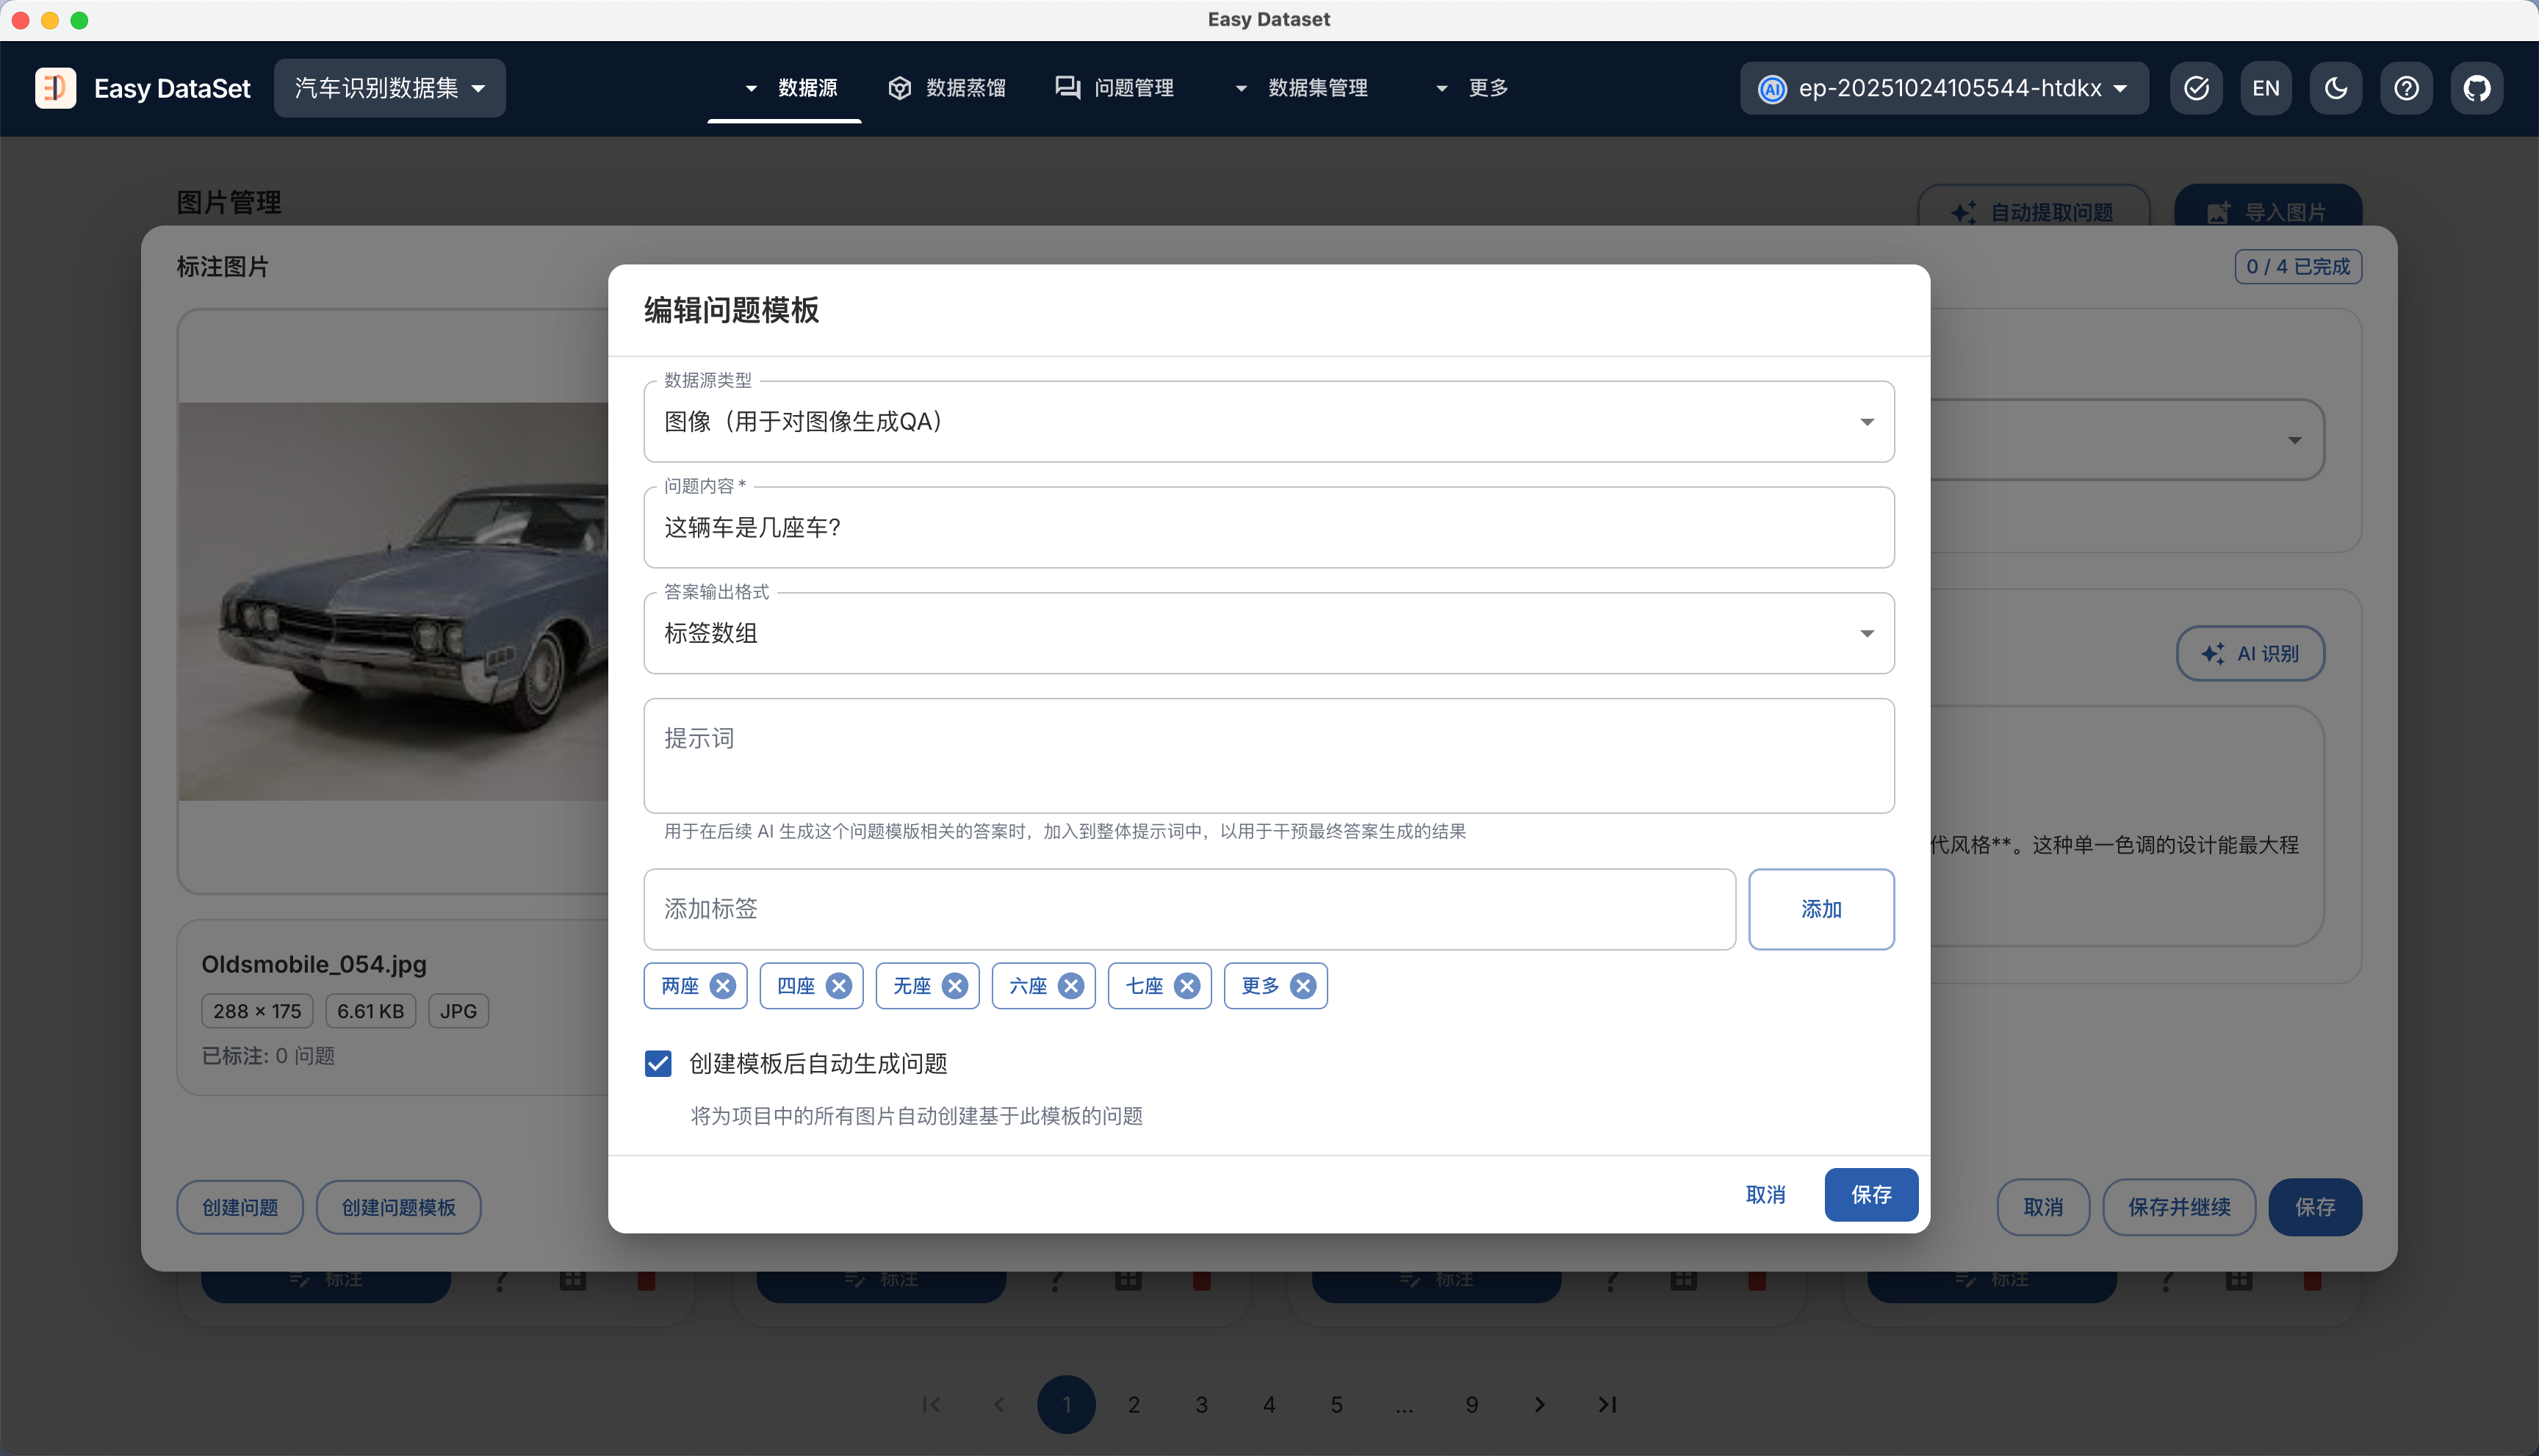Open the help question mark icon
2539x1456 pixels.
(x=2406, y=88)
